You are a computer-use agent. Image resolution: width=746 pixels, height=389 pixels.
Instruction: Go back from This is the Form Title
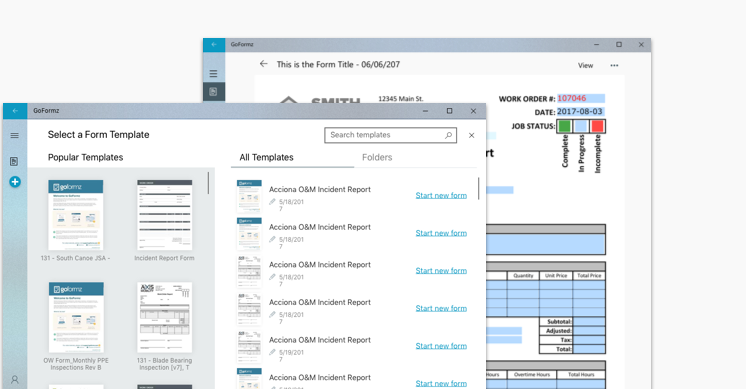coord(264,64)
